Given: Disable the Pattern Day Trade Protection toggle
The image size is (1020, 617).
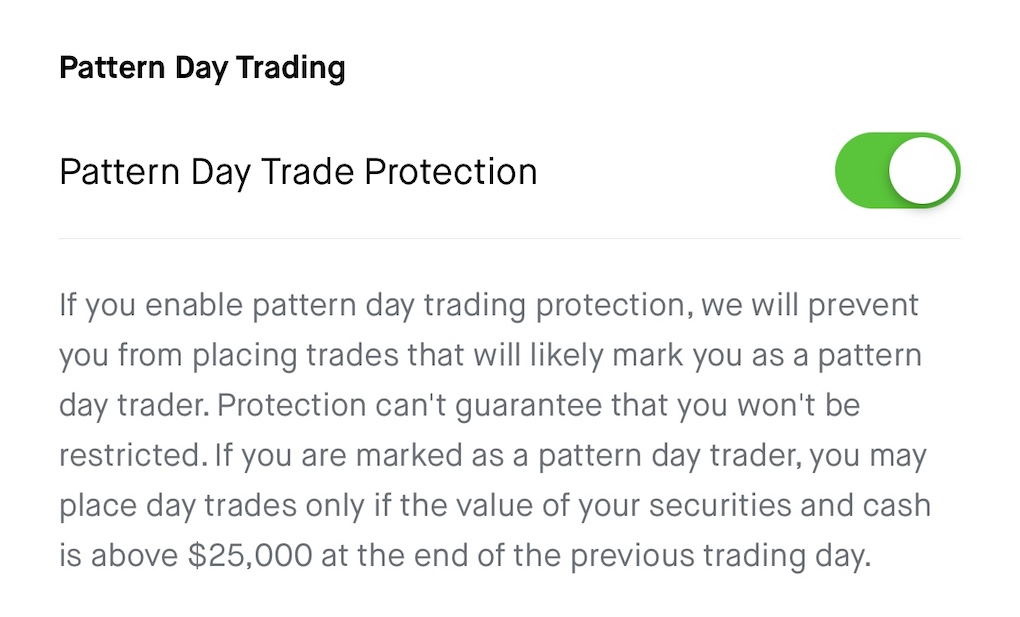Looking at the screenshot, I should (897, 171).
